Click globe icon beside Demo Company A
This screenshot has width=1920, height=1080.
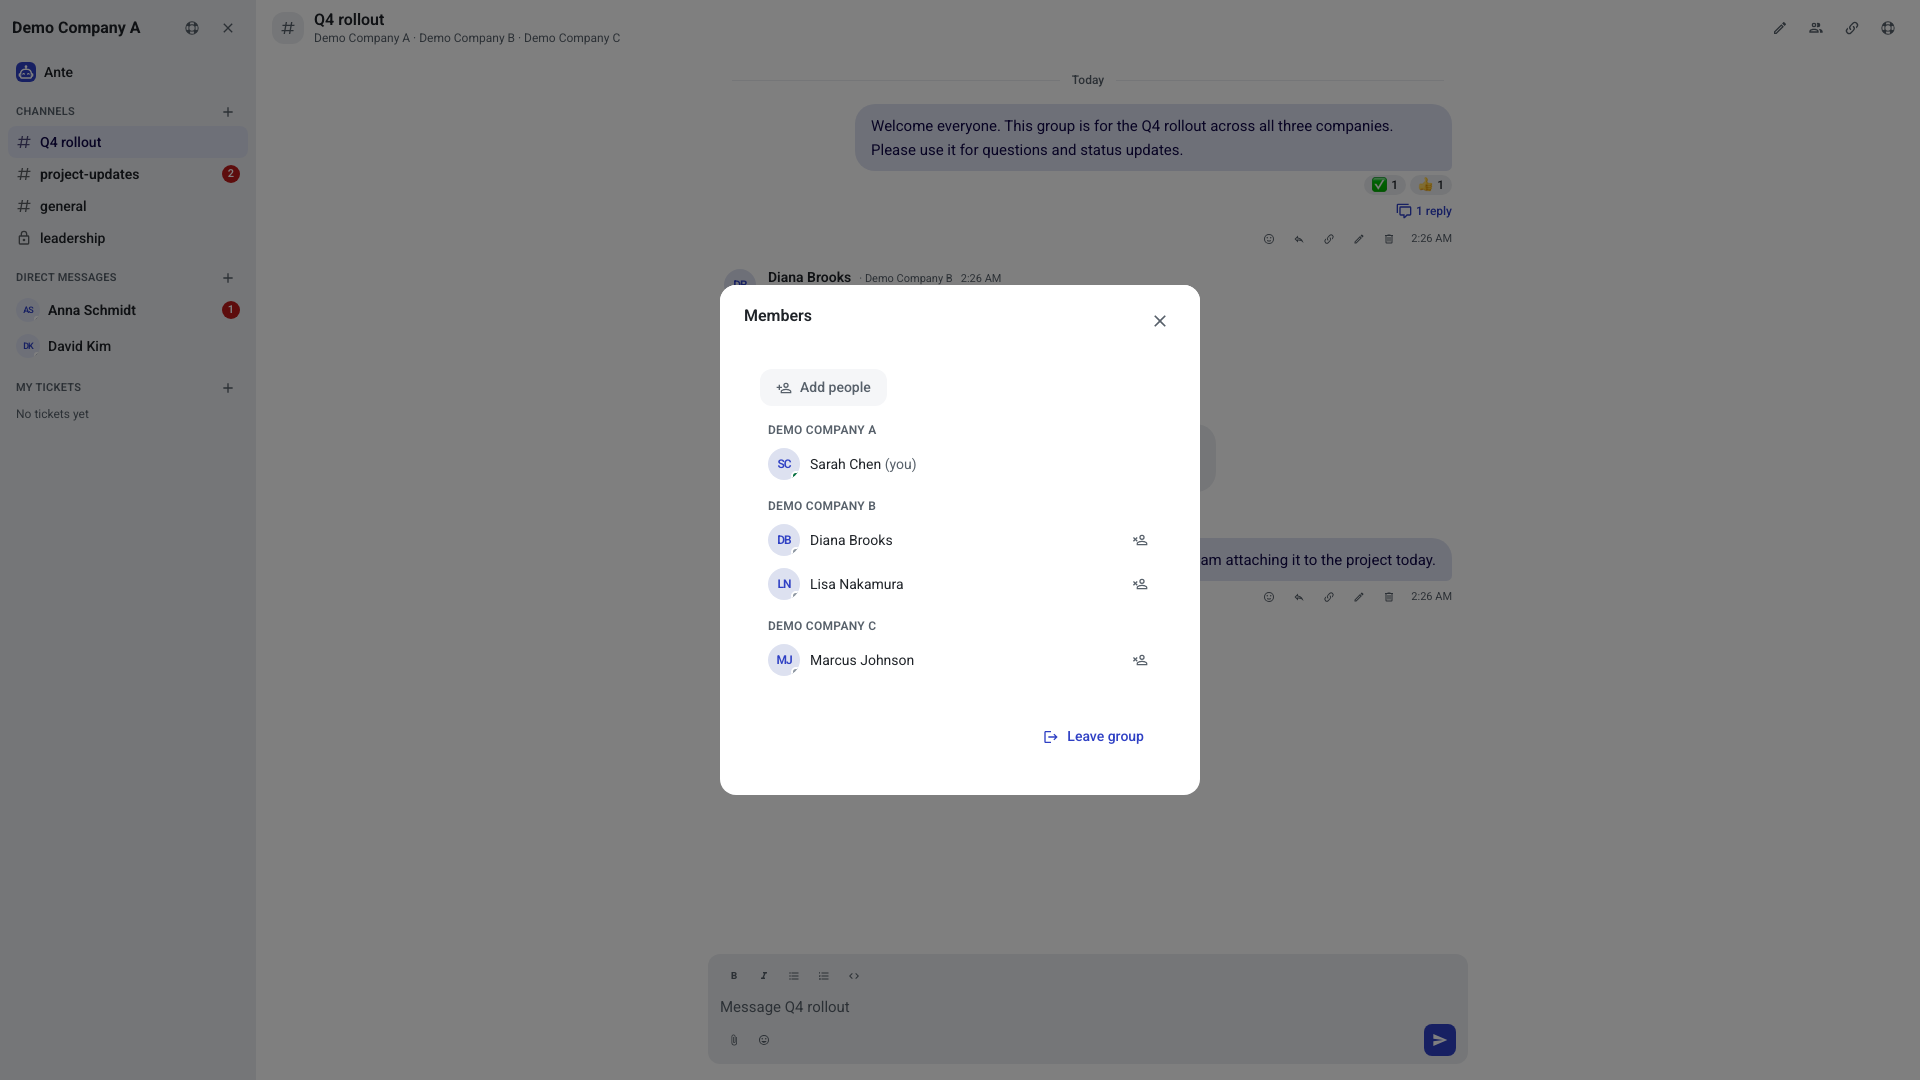[x=192, y=28]
